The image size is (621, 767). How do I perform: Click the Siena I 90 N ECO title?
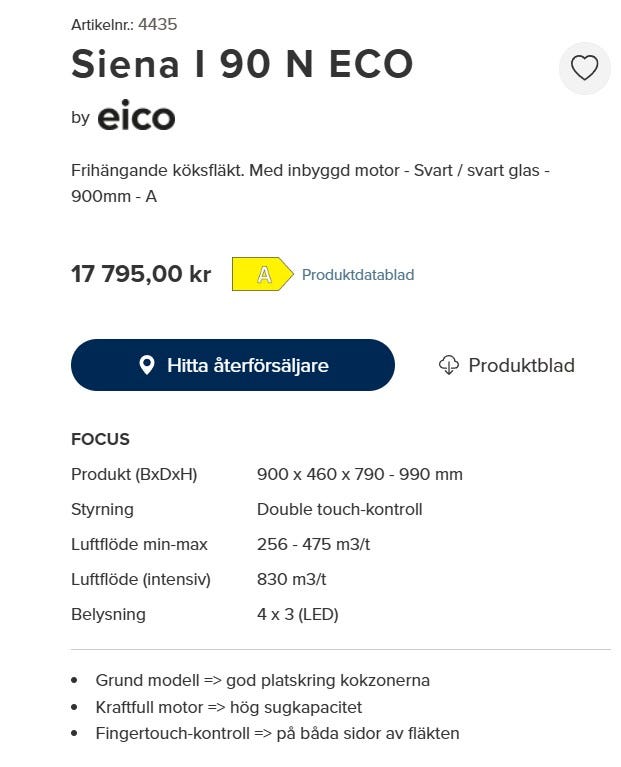[242, 64]
